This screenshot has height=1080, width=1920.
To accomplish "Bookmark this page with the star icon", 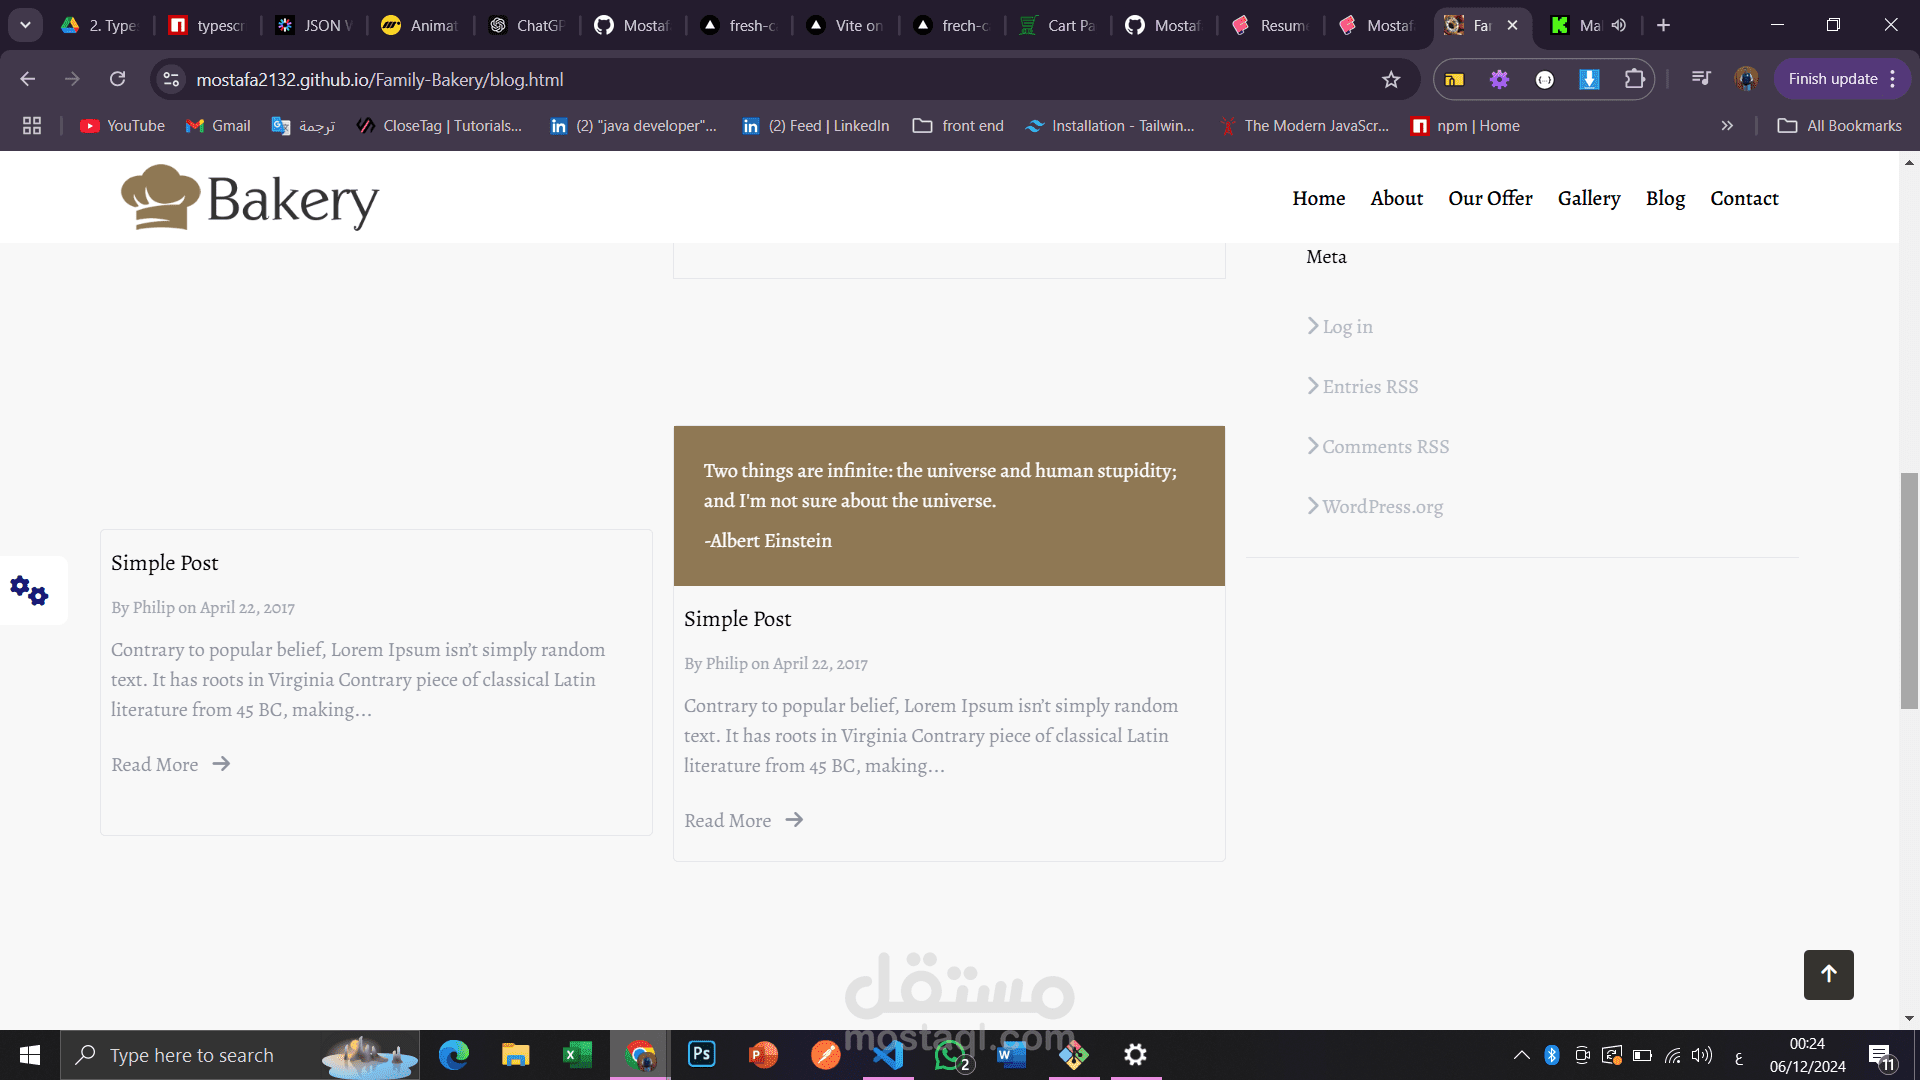I will (x=1391, y=80).
